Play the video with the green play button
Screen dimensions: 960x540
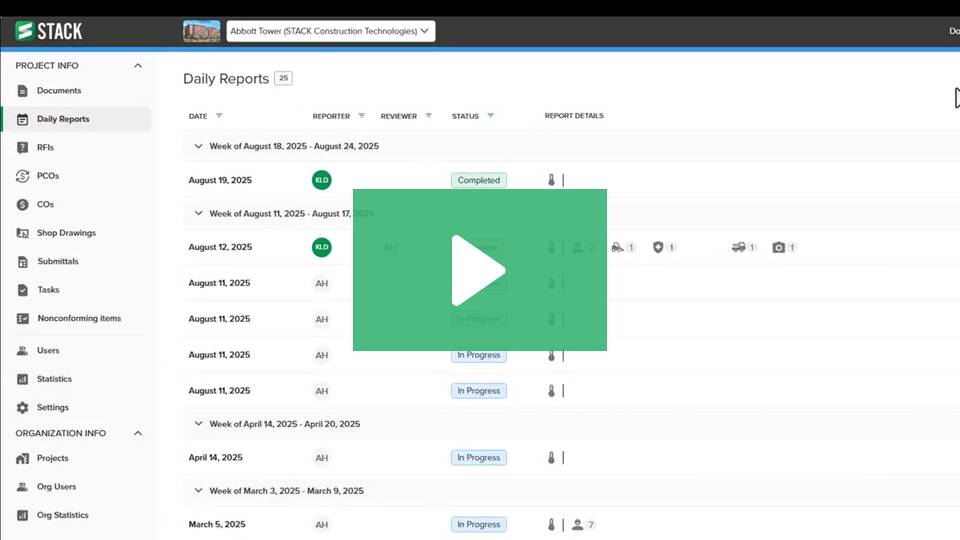[x=479, y=270]
